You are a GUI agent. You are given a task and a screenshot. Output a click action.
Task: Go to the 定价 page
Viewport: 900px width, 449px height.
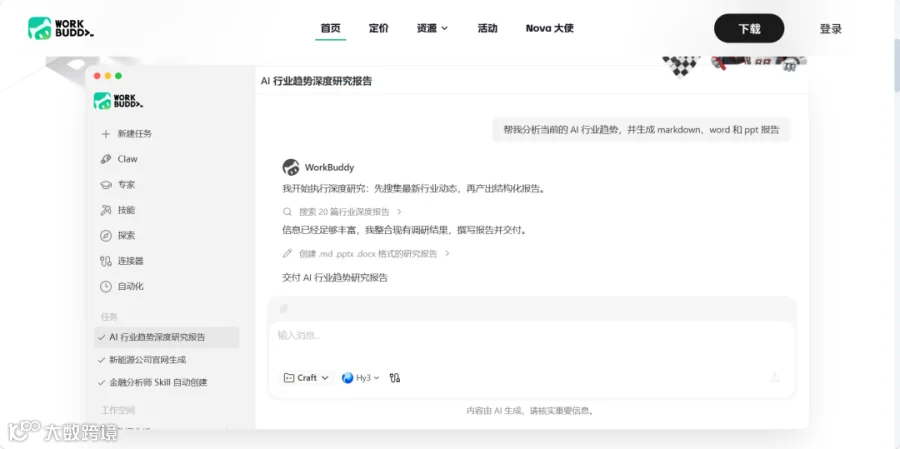click(378, 28)
